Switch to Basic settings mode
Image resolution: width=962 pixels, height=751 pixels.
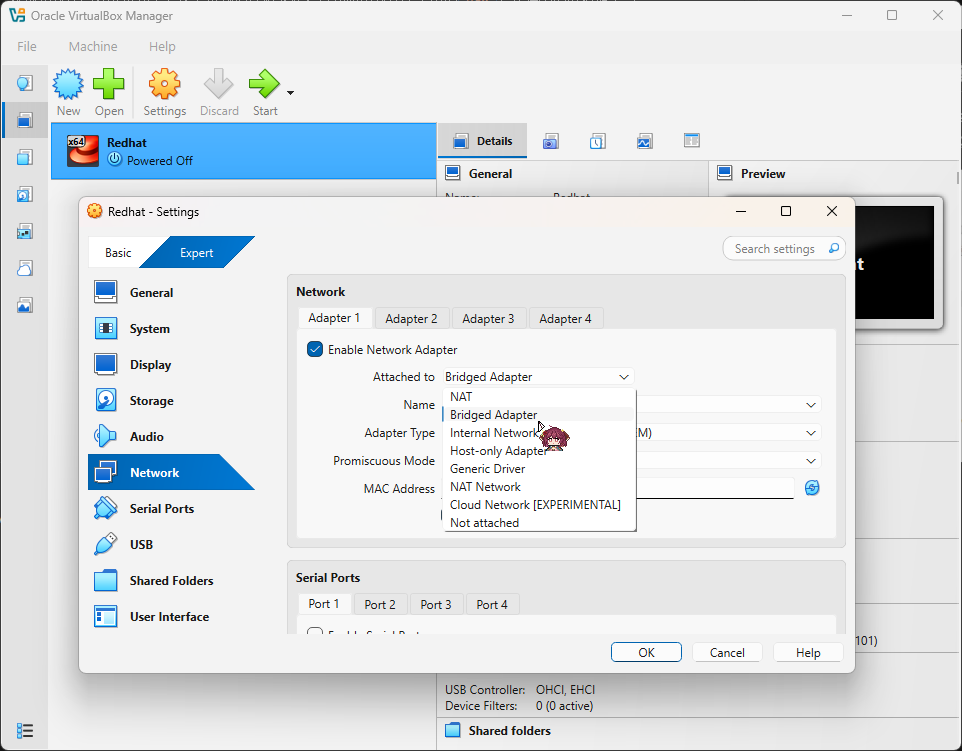click(118, 253)
